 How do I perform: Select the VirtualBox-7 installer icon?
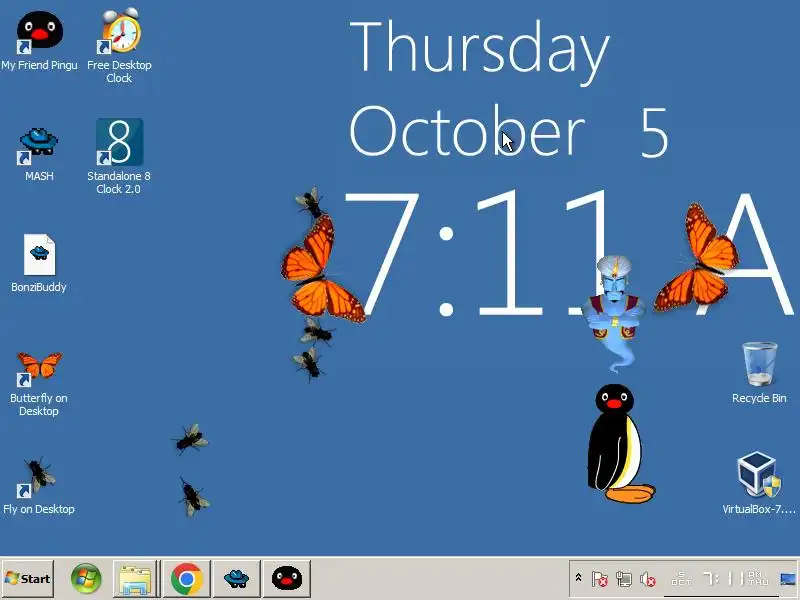click(759, 483)
